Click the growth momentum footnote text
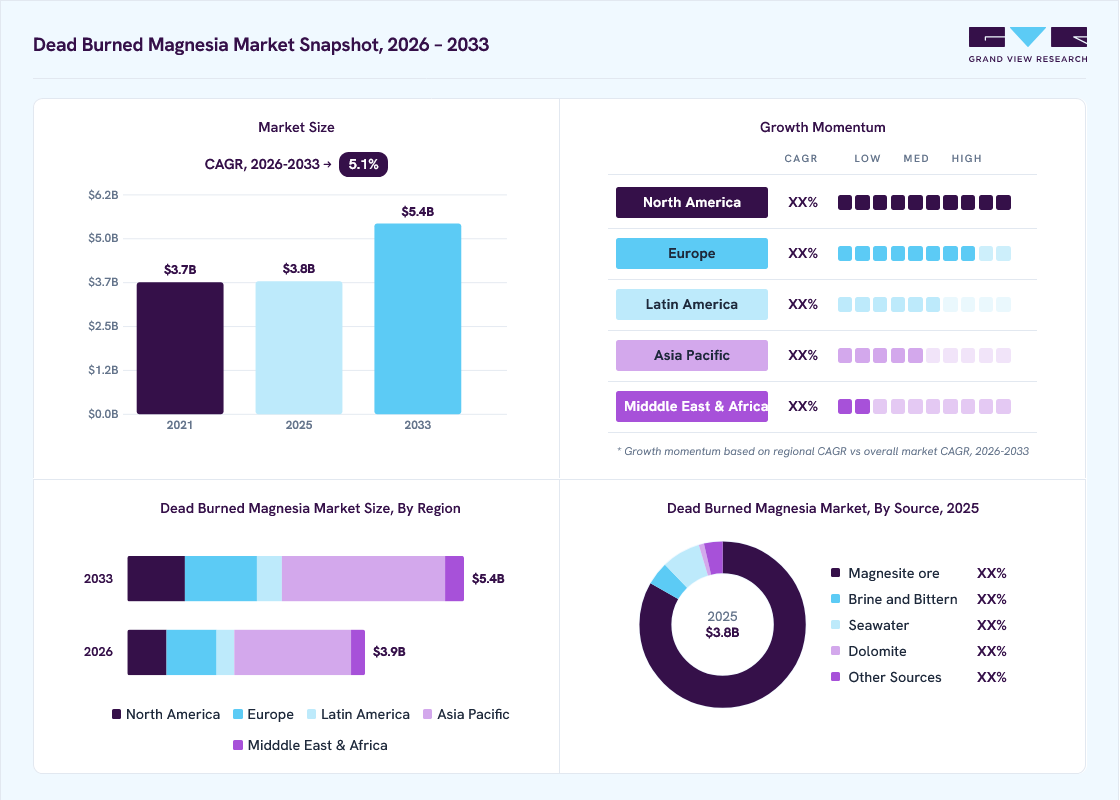Screen dimensions: 1120x800 click(x=823, y=451)
